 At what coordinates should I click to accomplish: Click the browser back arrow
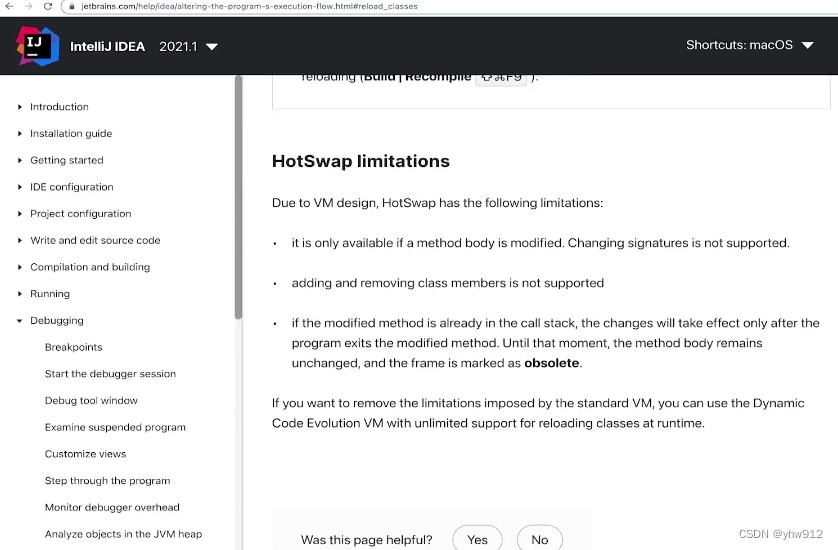pyautogui.click(x=9, y=6)
